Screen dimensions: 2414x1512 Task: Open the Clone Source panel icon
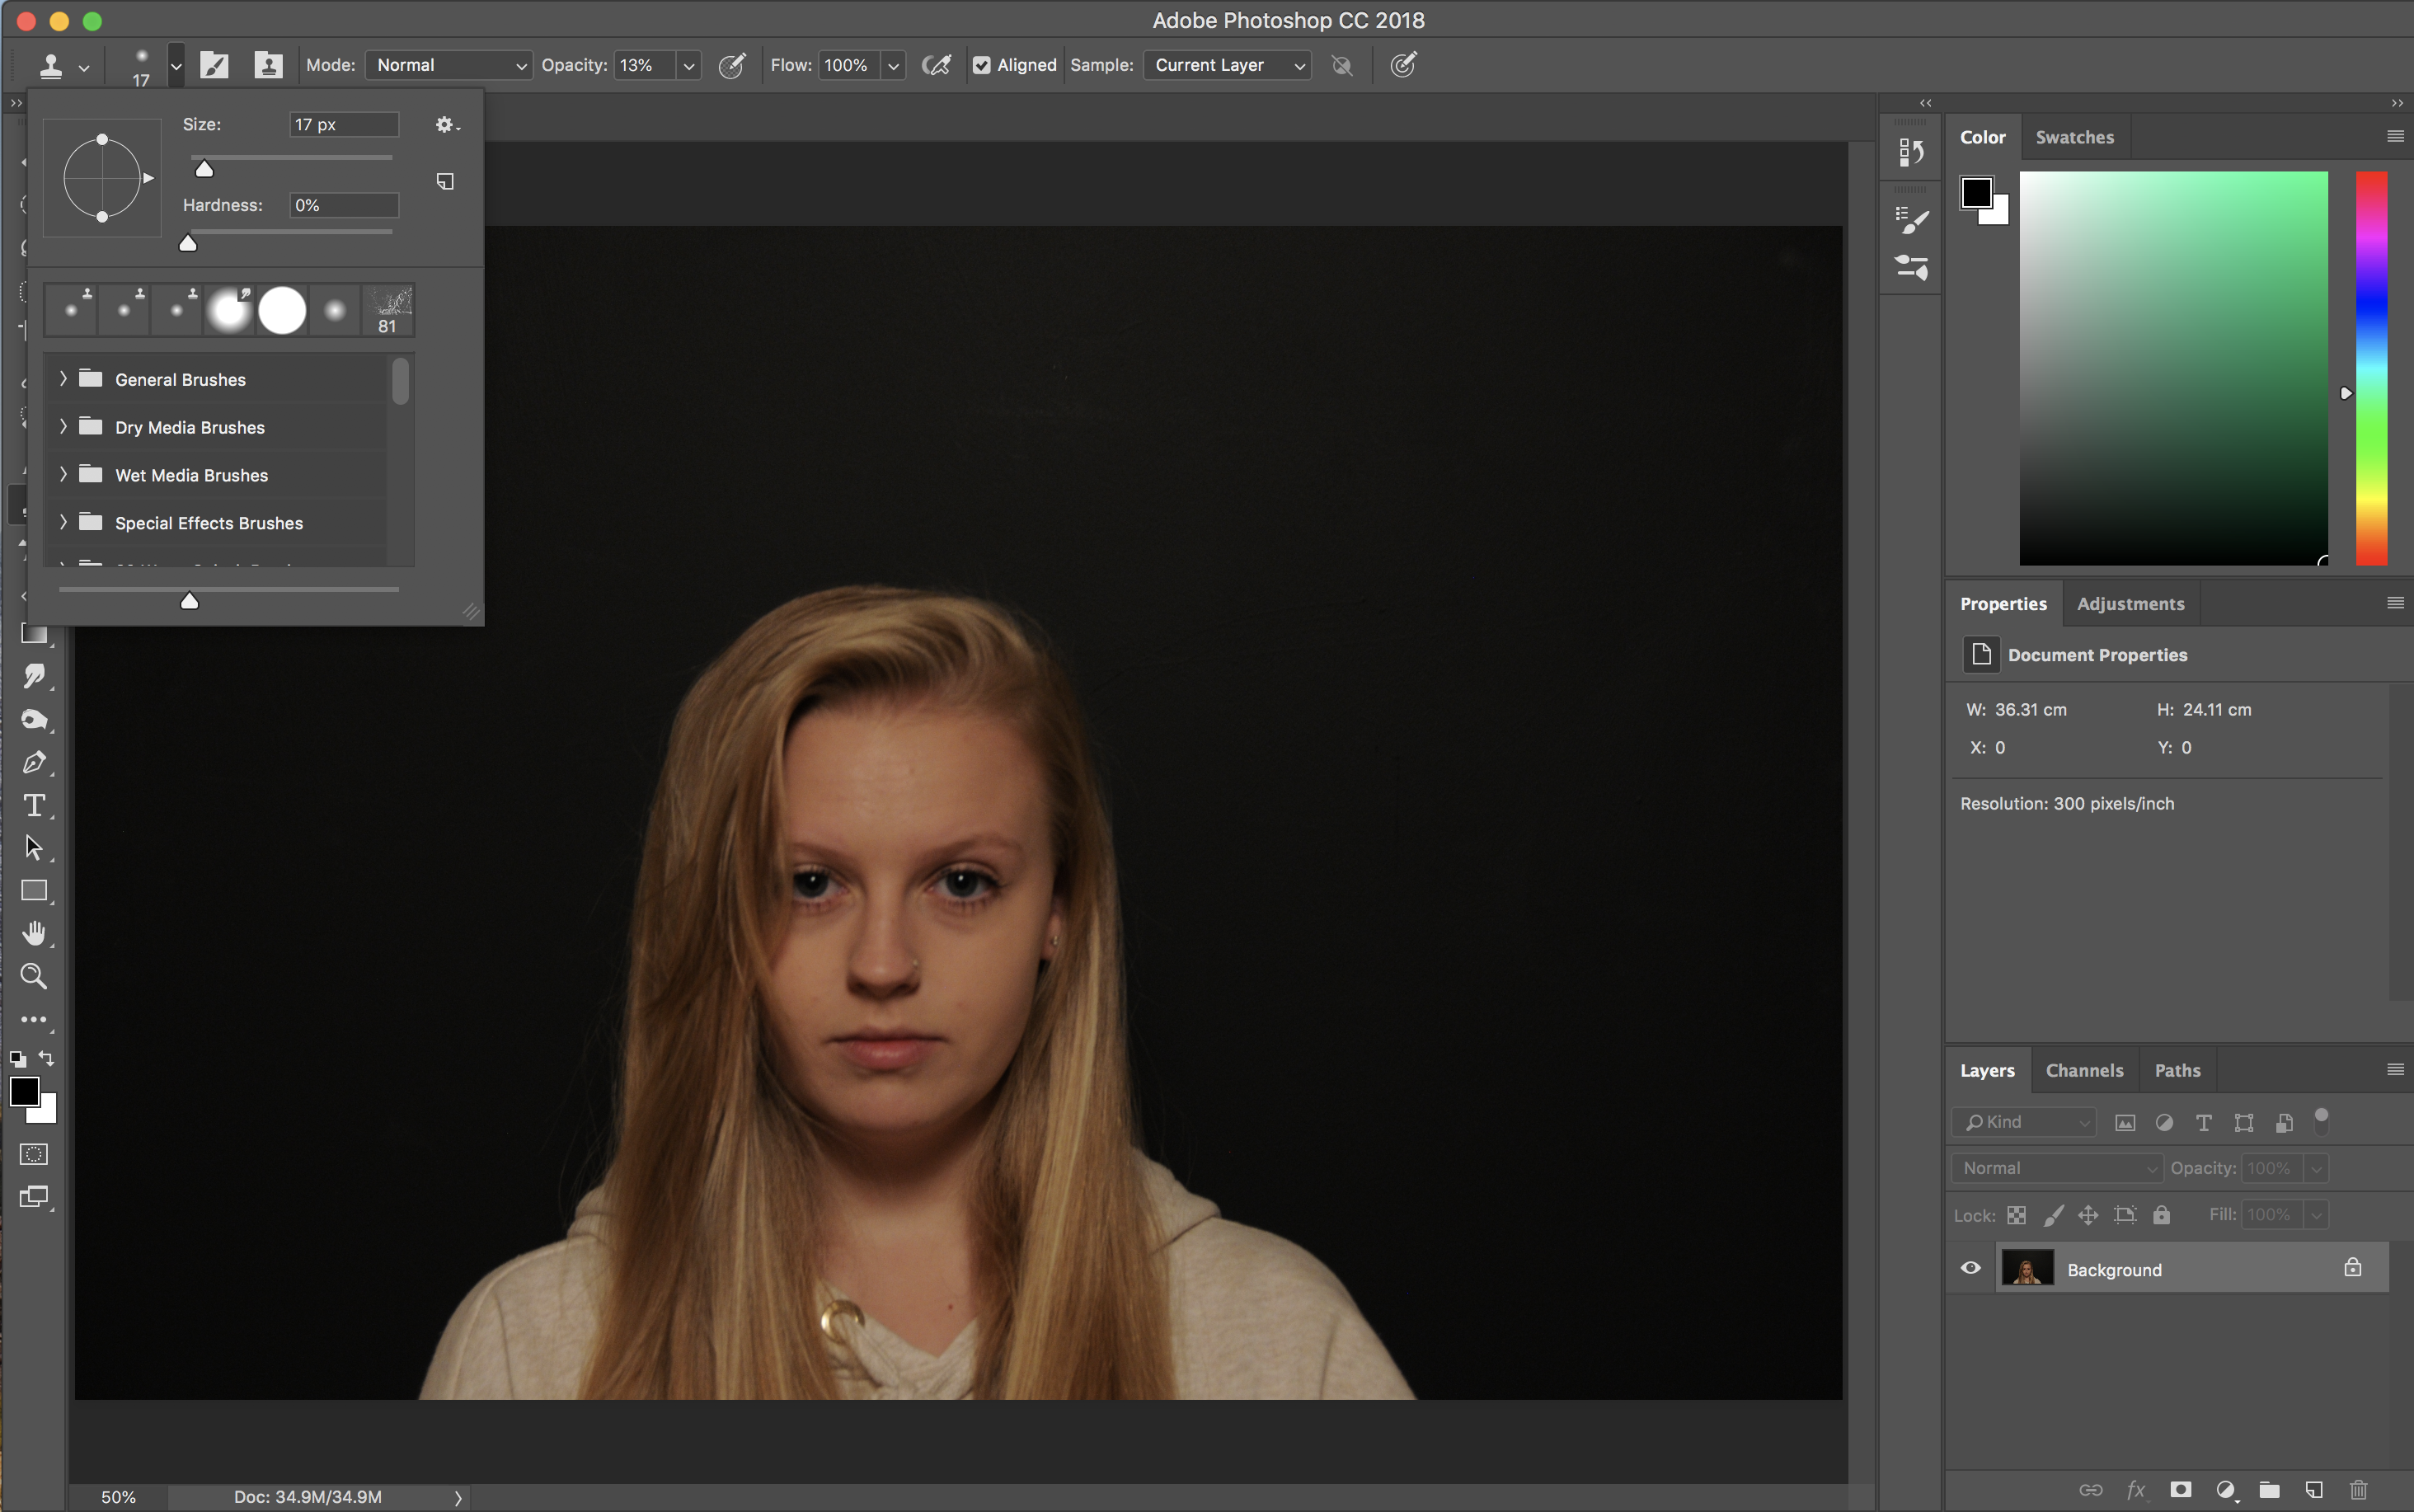(x=267, y=66)
